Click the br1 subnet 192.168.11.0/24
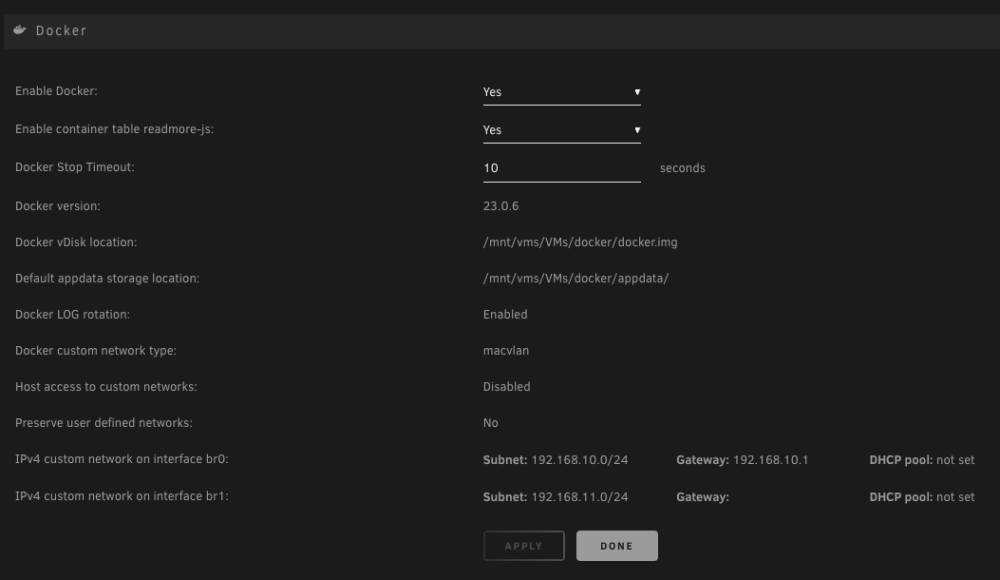The height and width of the screenshot is (580, 1000). coord(580,497)
